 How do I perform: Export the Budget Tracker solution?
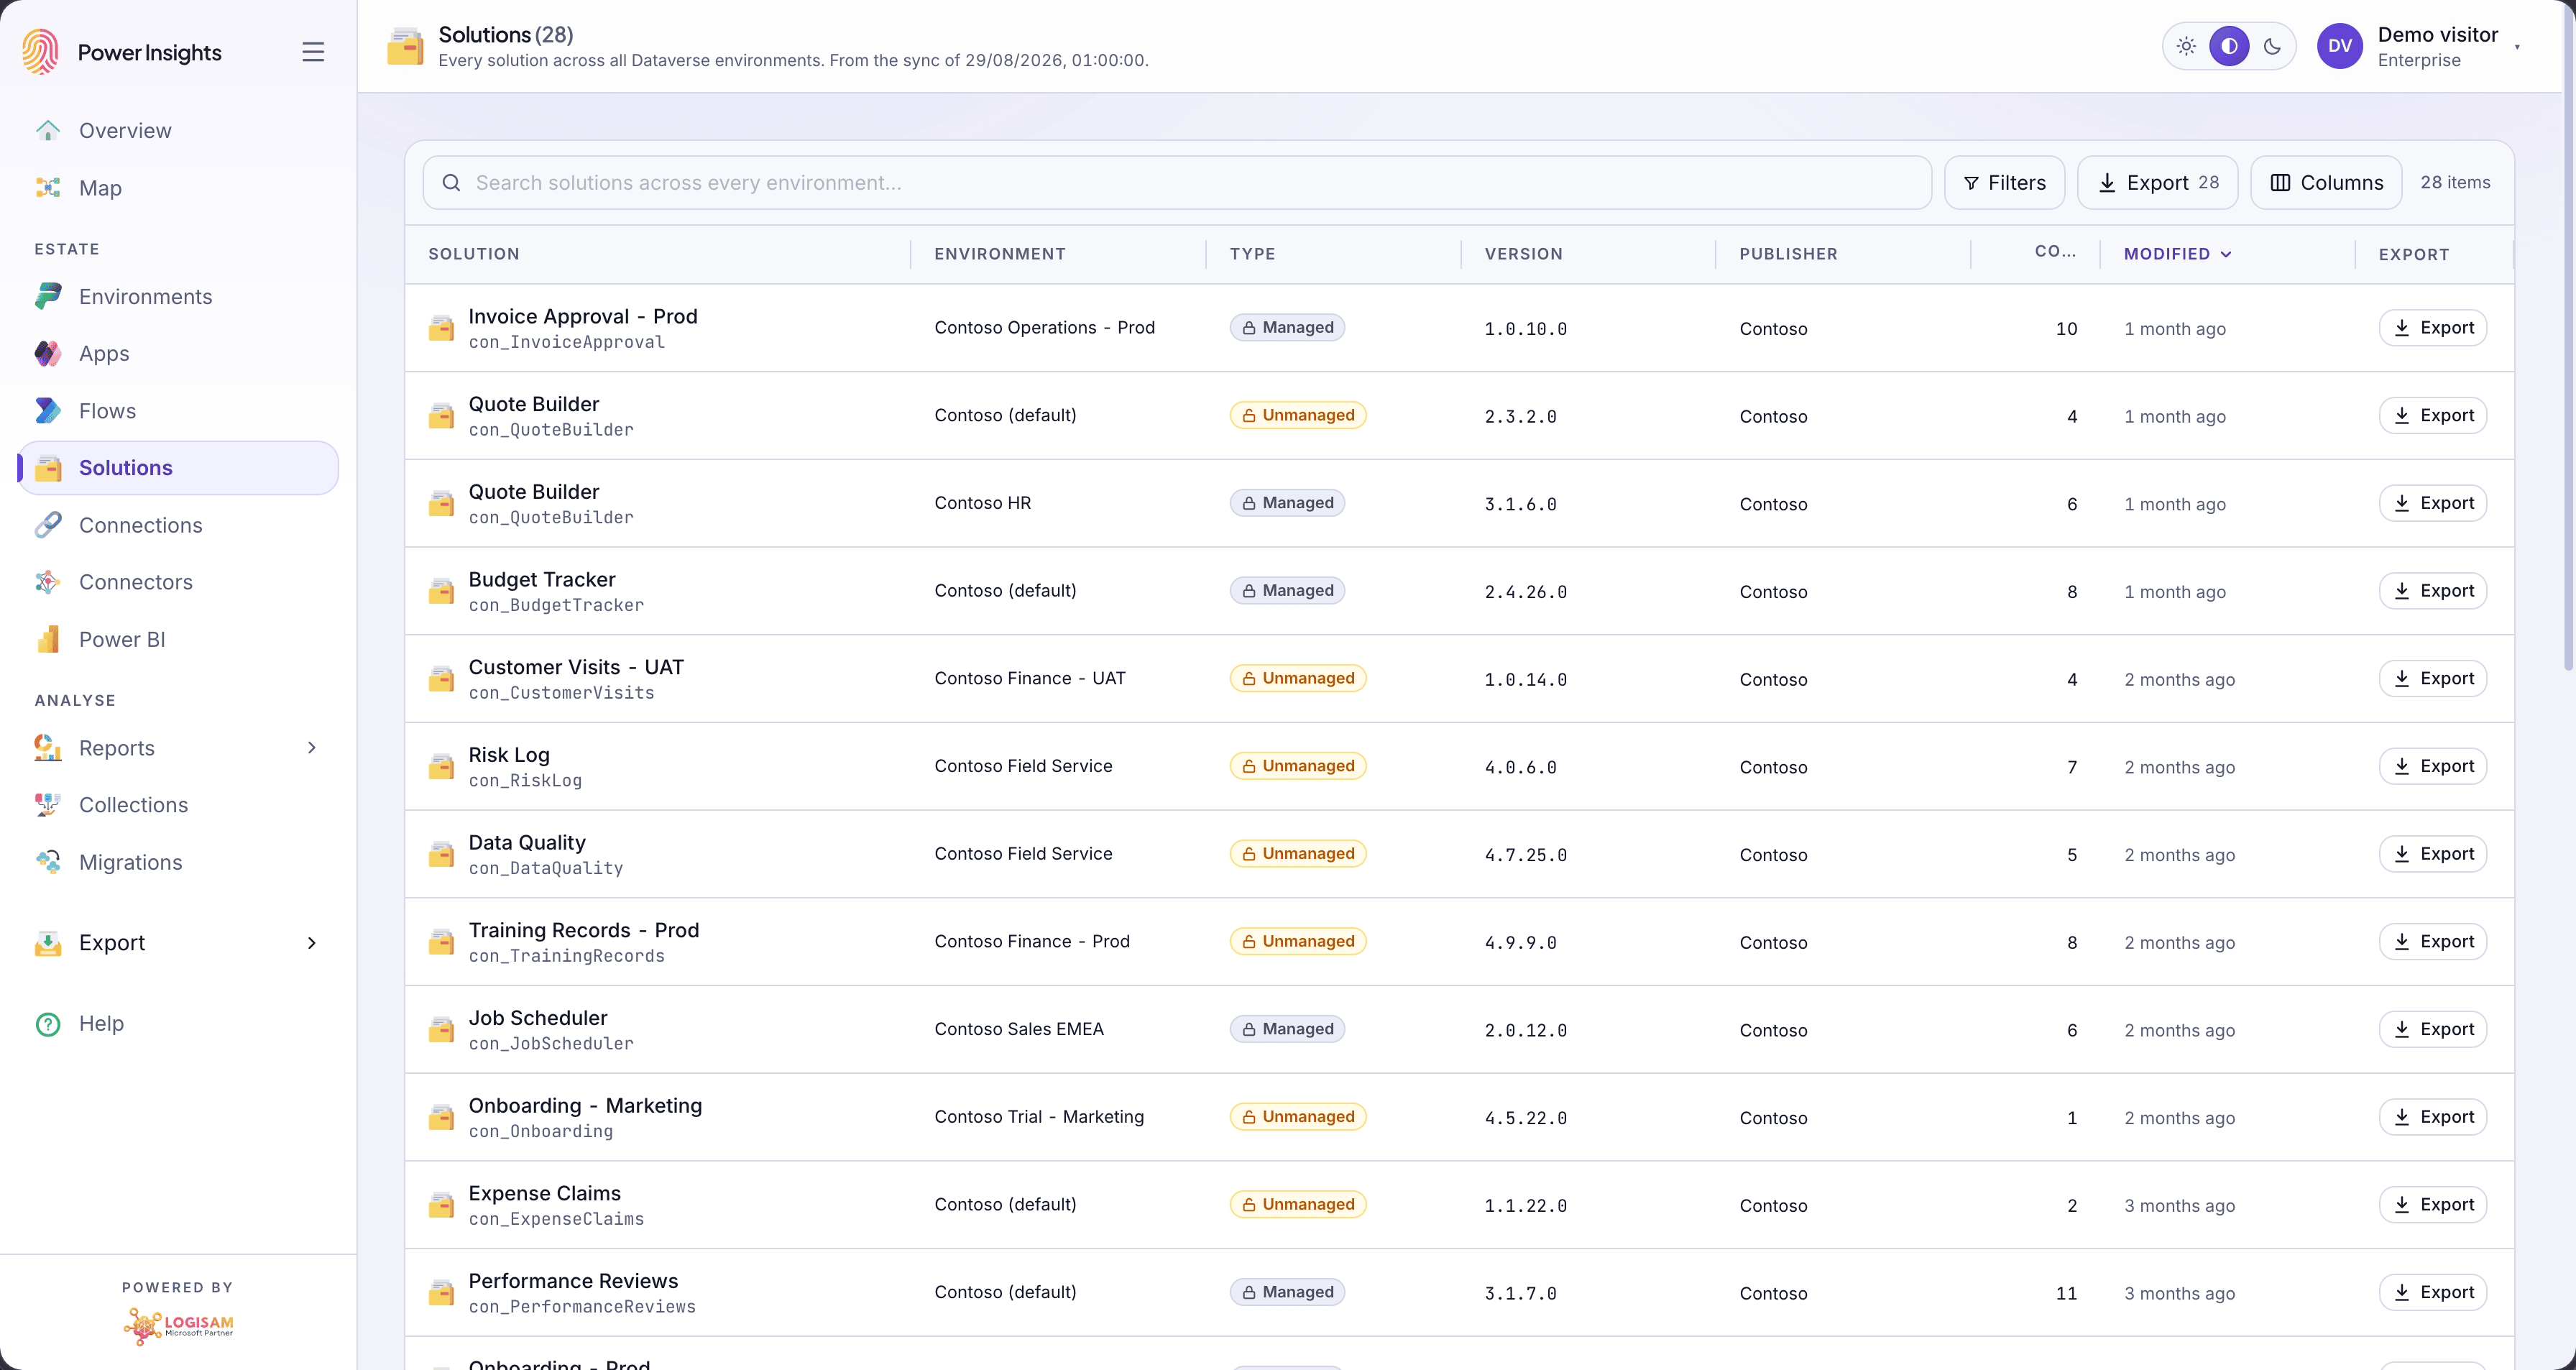click(x=2432, y=591)
